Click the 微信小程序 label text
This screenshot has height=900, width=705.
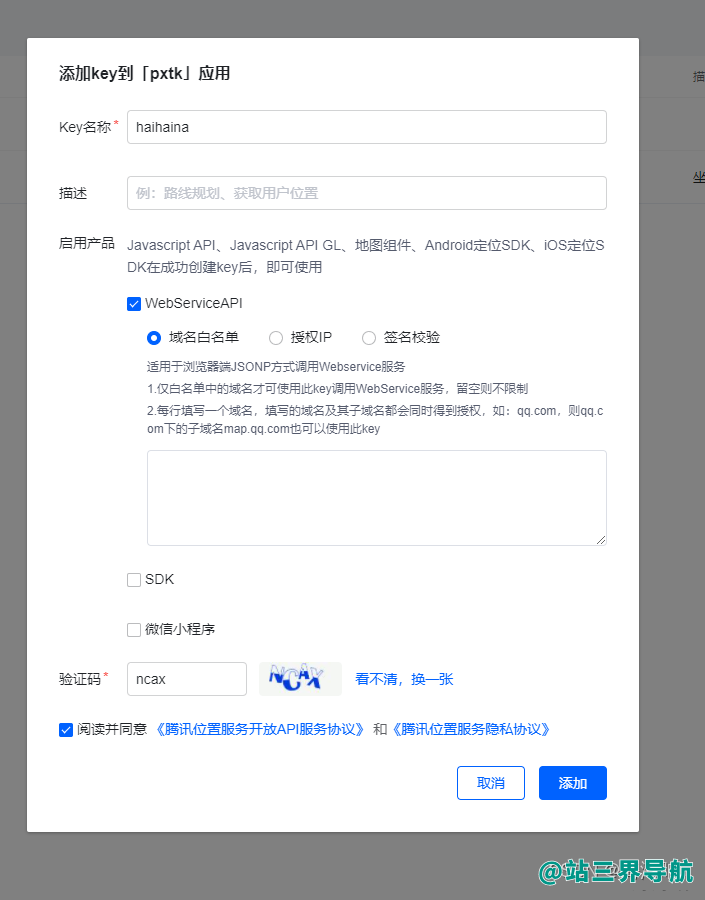[x=180, y=629]
